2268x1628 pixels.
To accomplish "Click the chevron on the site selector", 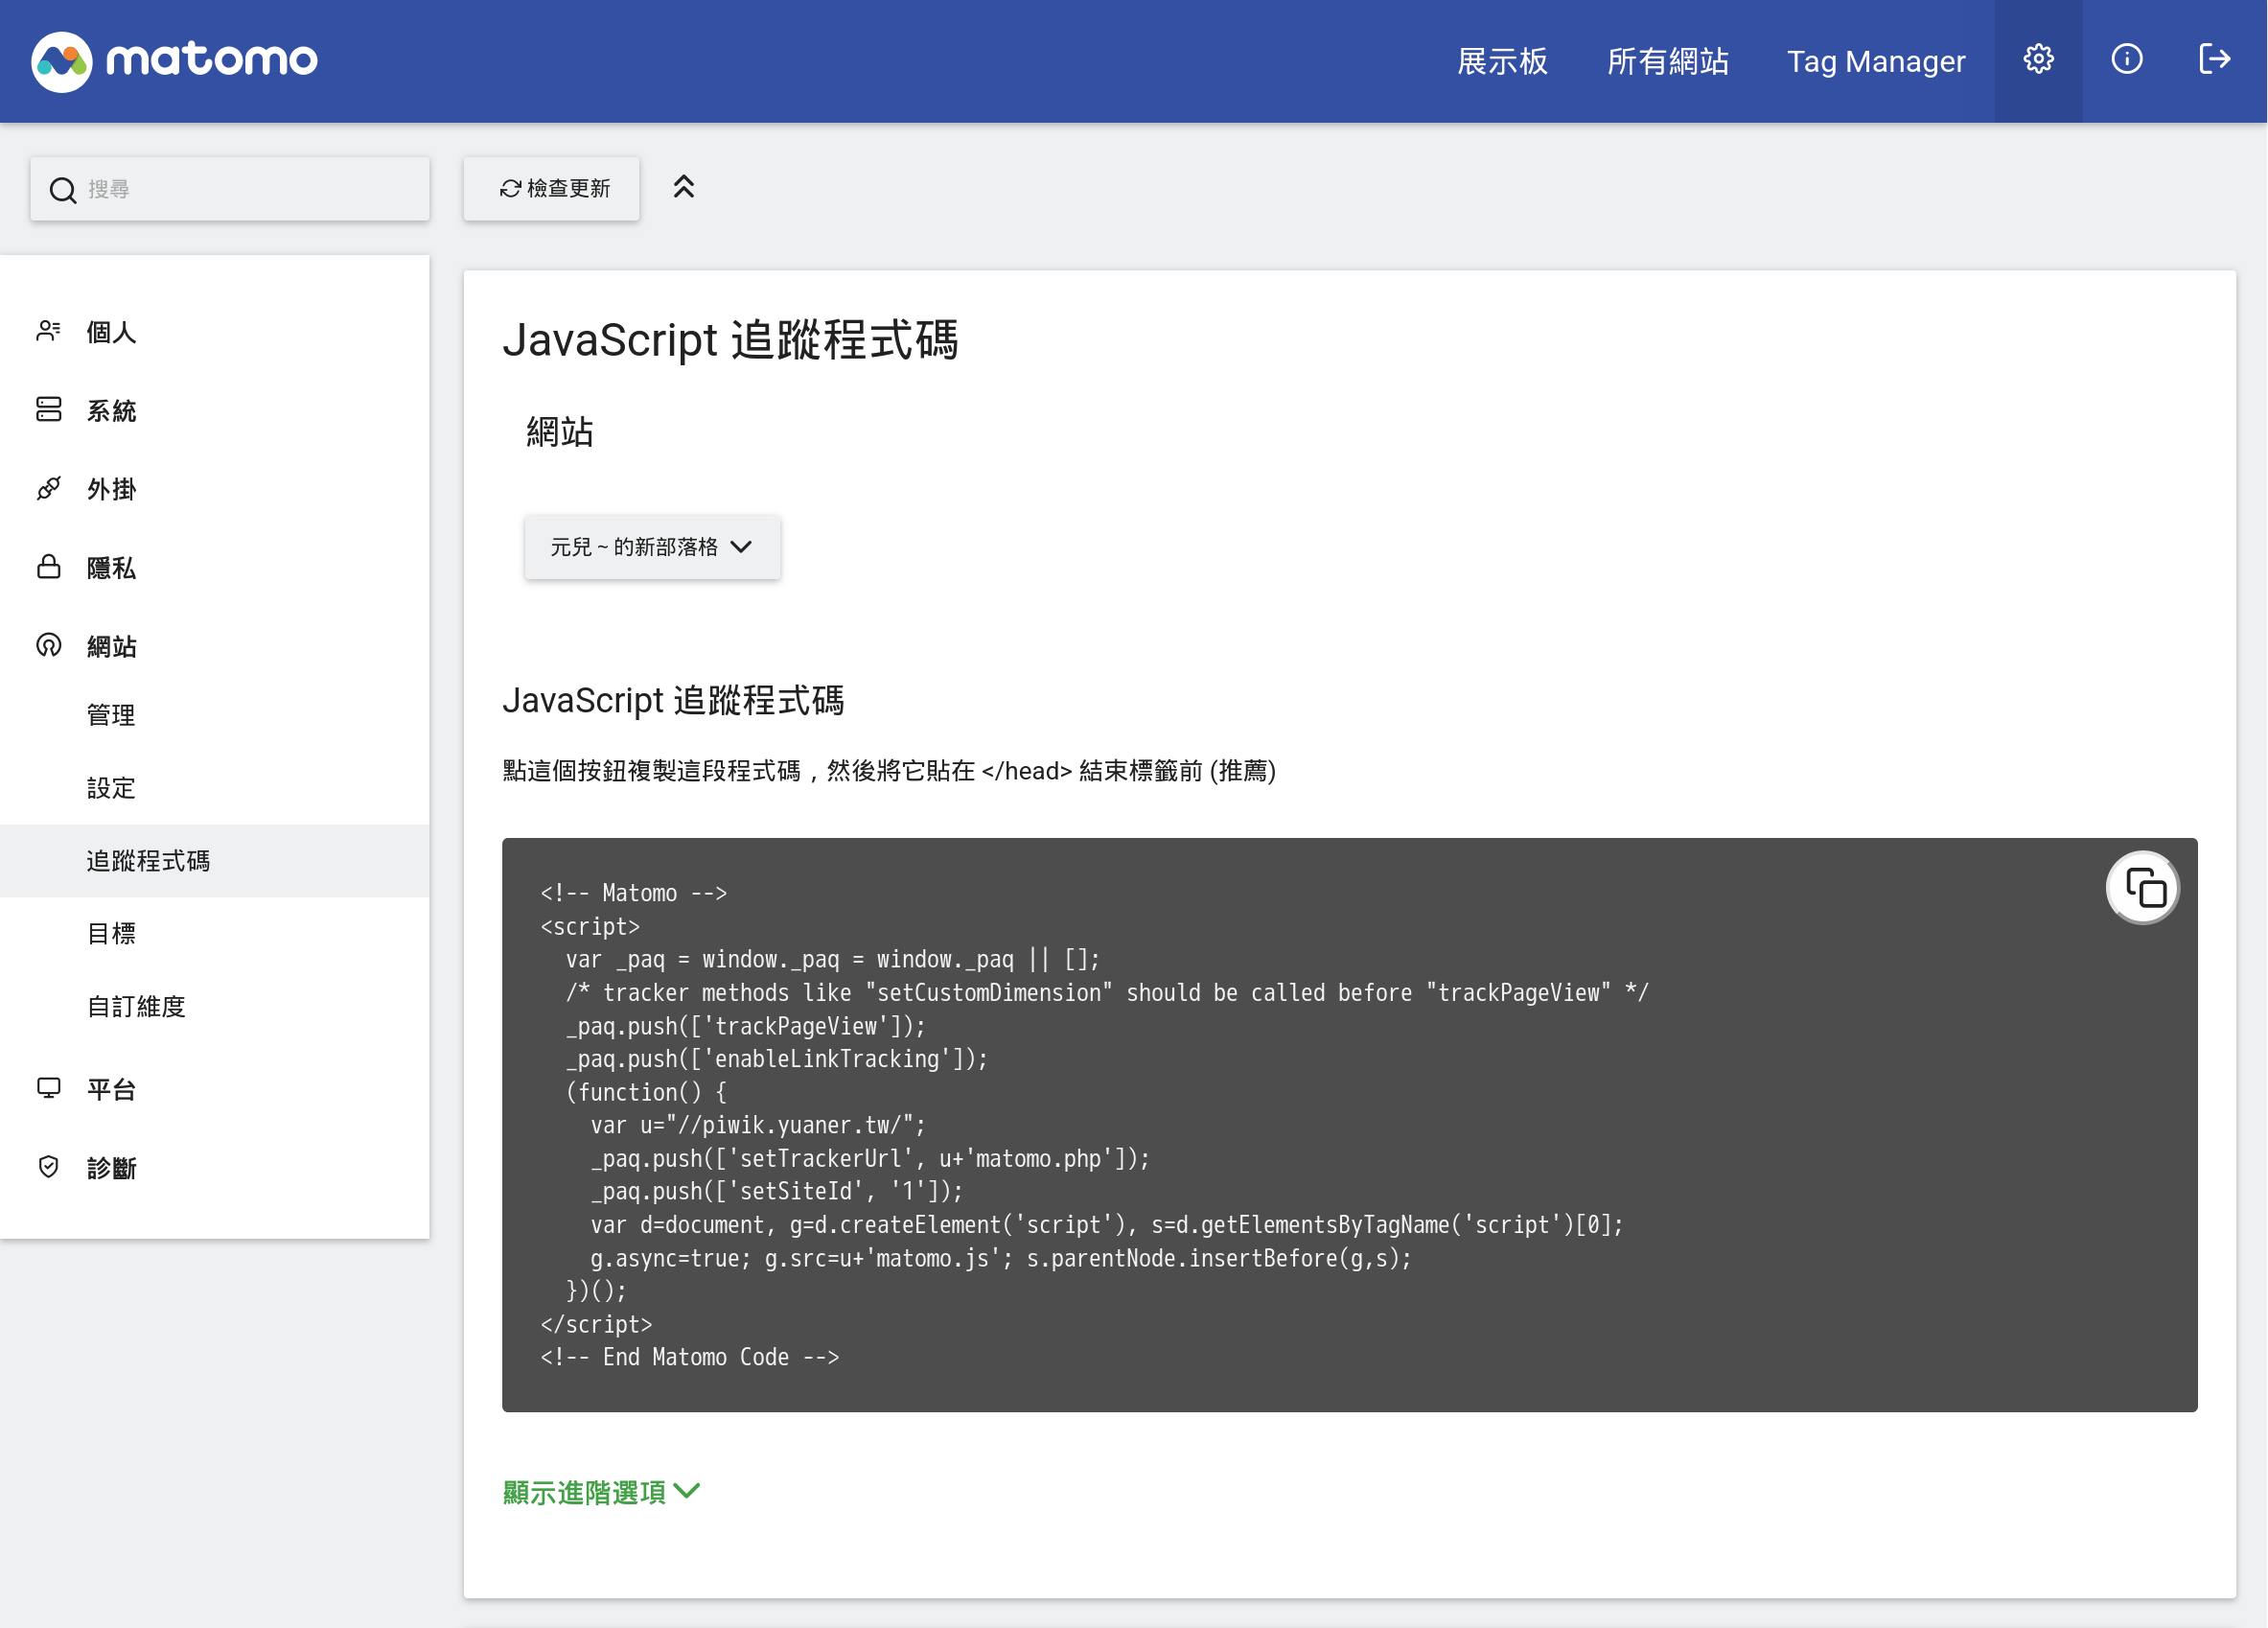I will (741, 547).
